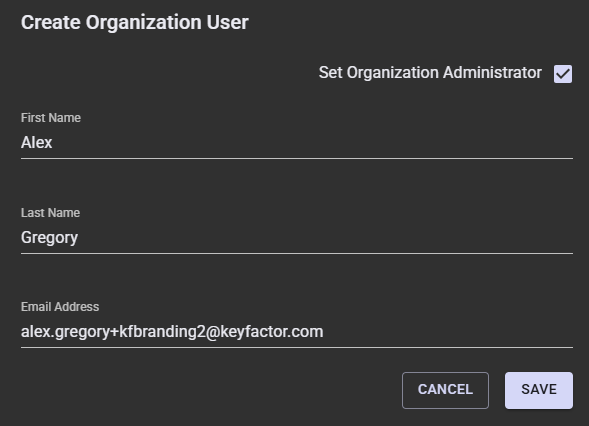This screenshot has height=426, width=589.
Task: Click the First Name field label
Action: 51,118
